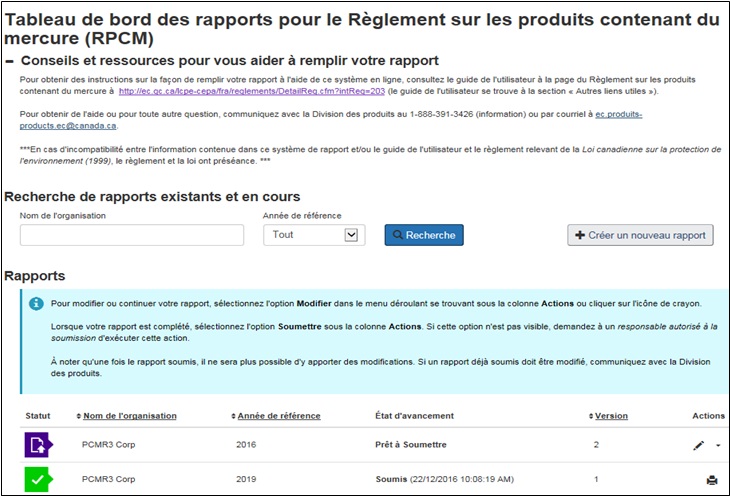Focus the Nom de l'organisation text field
Screen dimensions: 730x496
tap(132, 235)
